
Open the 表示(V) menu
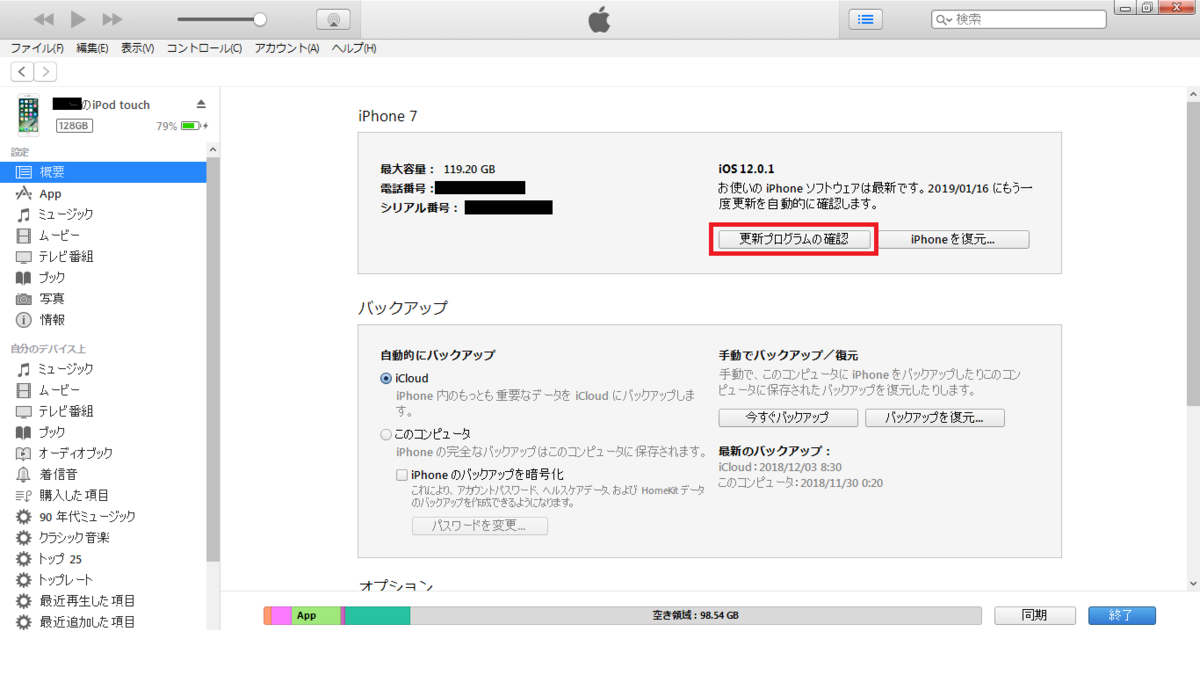point(138,48)
